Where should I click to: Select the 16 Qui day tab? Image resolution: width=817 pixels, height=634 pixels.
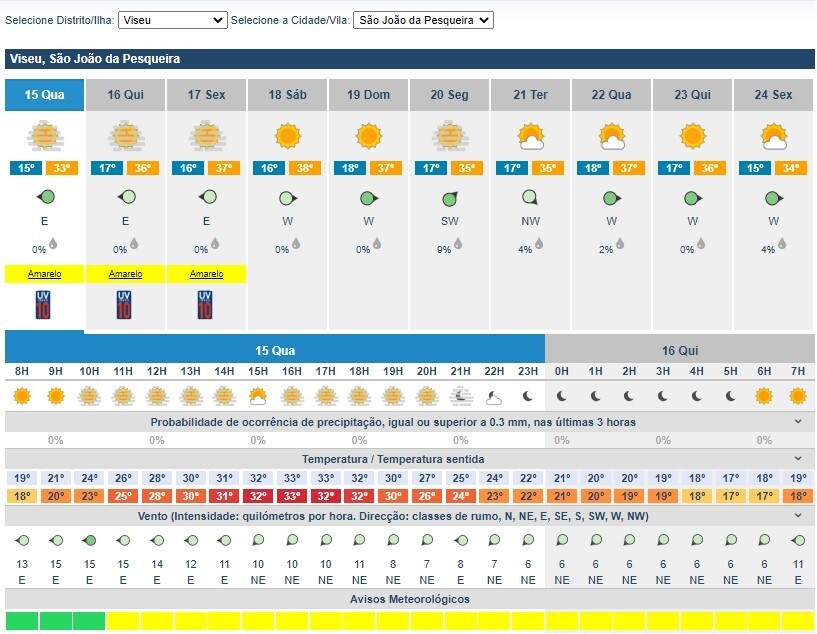[126, 95]
